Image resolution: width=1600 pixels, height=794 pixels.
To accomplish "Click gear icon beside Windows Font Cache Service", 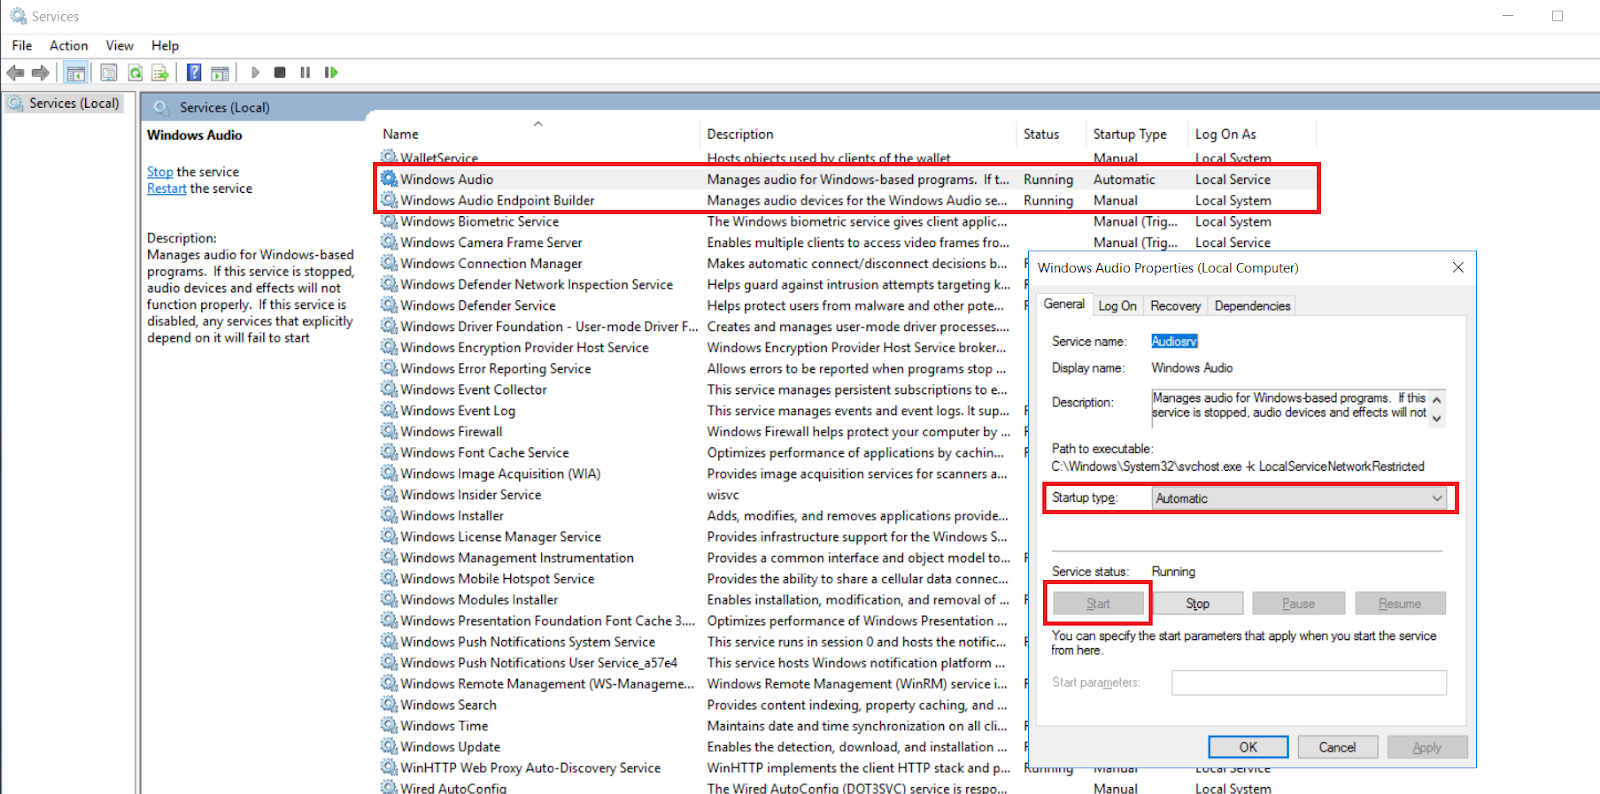I will tap(389, 452).
